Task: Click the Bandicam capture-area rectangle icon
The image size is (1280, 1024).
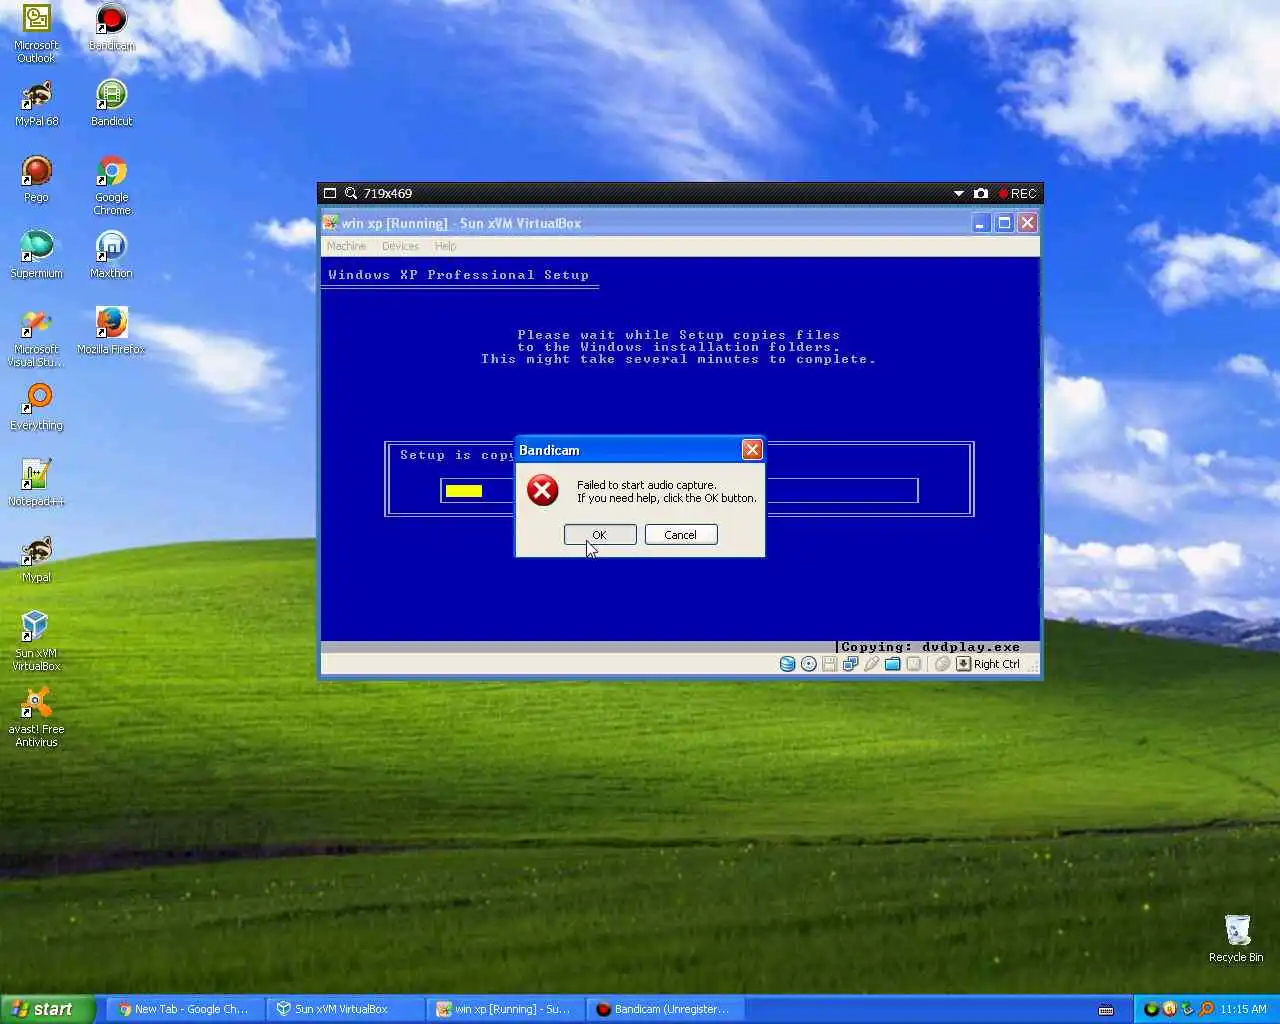Action: coord(330,193)
